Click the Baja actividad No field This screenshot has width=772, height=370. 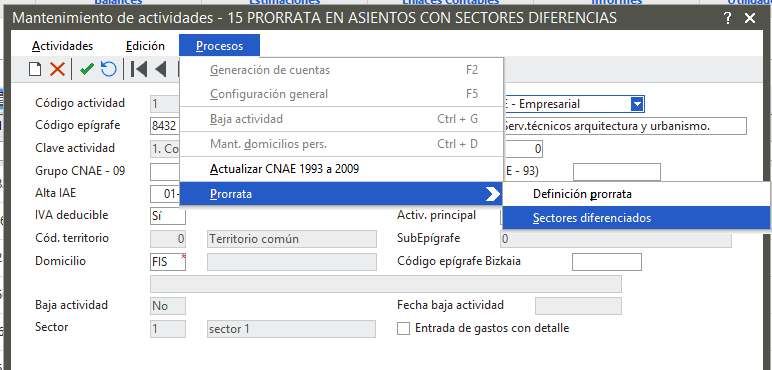point(168,306)
